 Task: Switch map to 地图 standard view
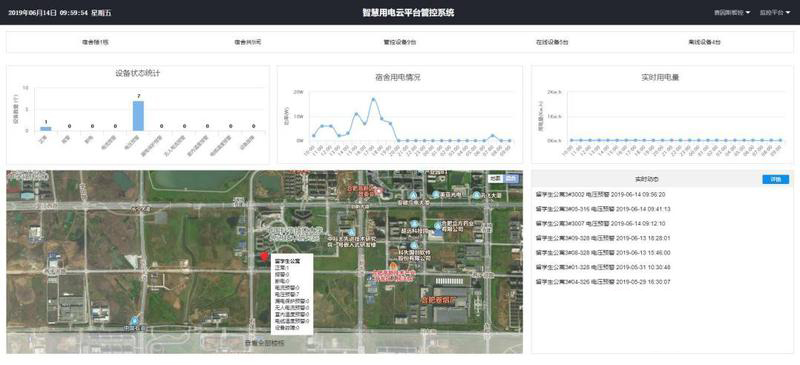(495, 178)
